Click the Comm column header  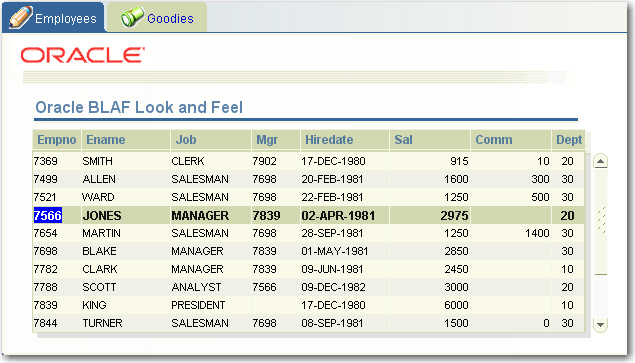(510, 140)
